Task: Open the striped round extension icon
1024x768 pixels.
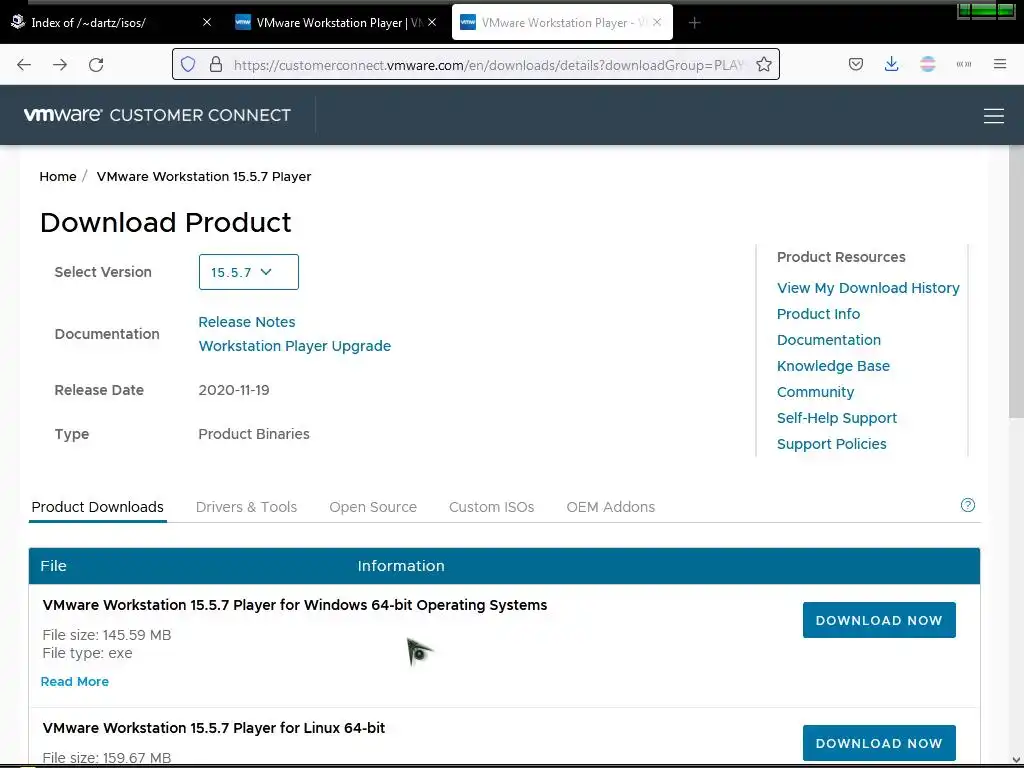Action: coord(927,64)
